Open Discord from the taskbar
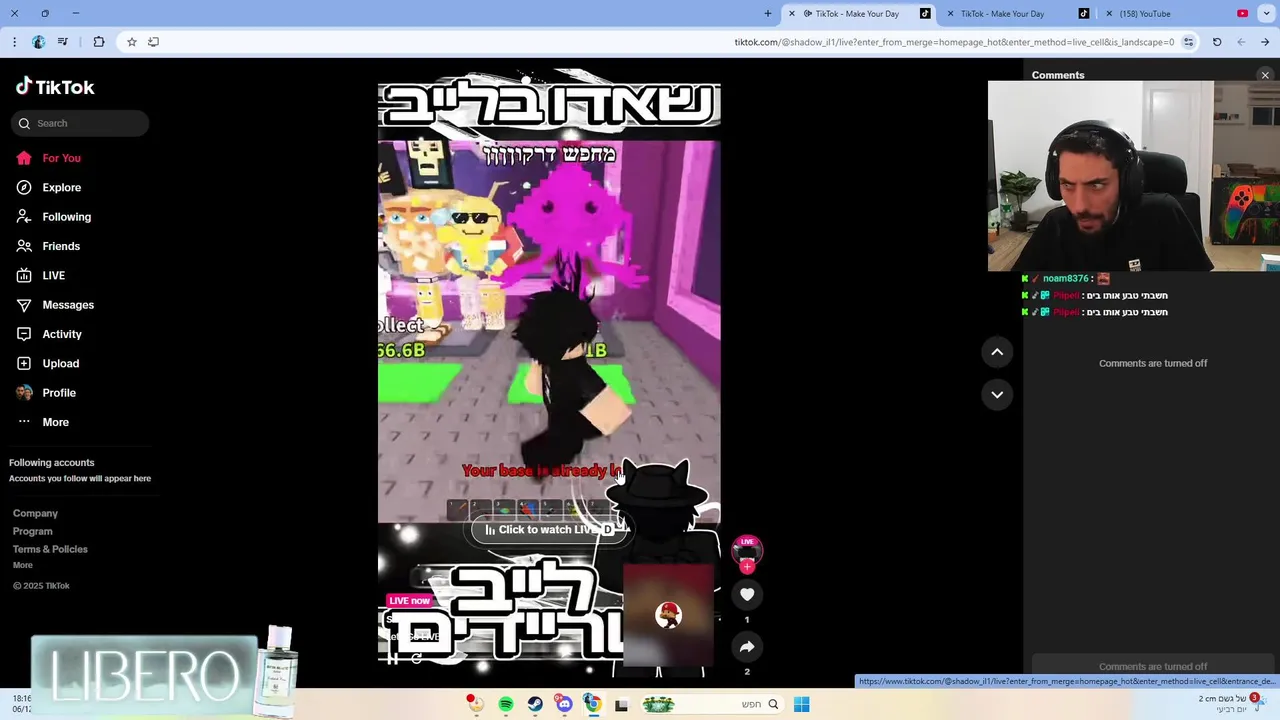Screen dimensions: 1280x720 (564, 704)
